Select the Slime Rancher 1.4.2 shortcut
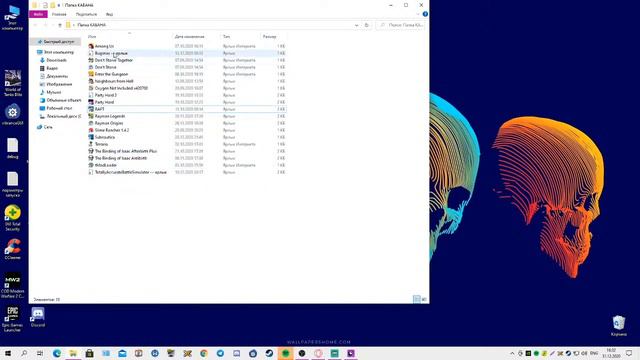 111,130
